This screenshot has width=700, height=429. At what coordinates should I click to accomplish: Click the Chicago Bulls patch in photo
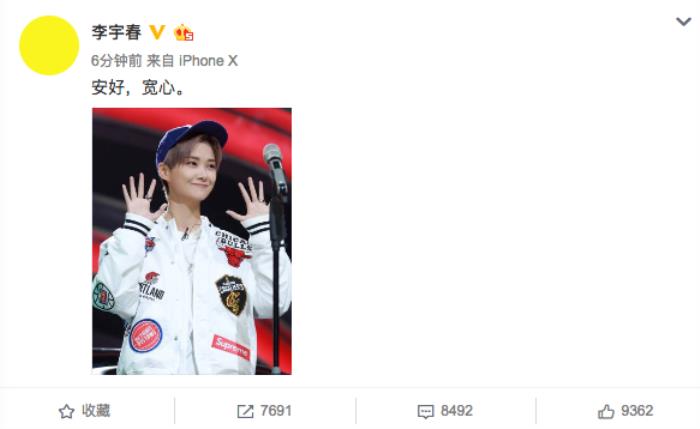tap(233, 248)
